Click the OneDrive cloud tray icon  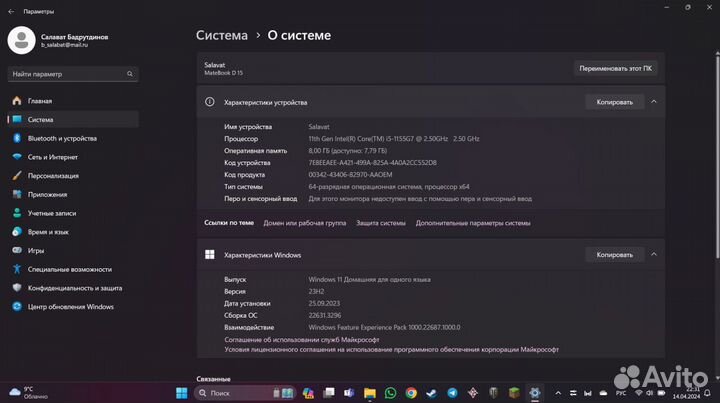pos(603,393)
